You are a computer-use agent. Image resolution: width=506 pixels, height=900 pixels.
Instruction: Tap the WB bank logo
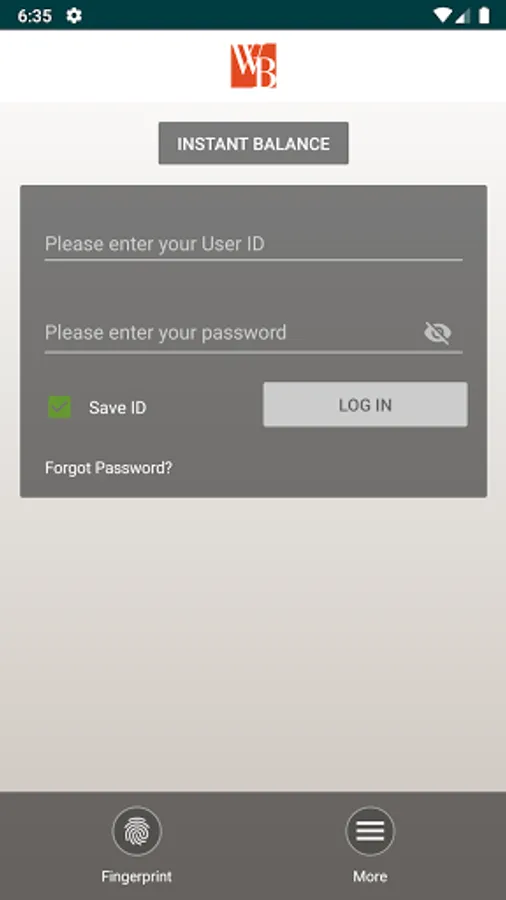coord(253,65)
